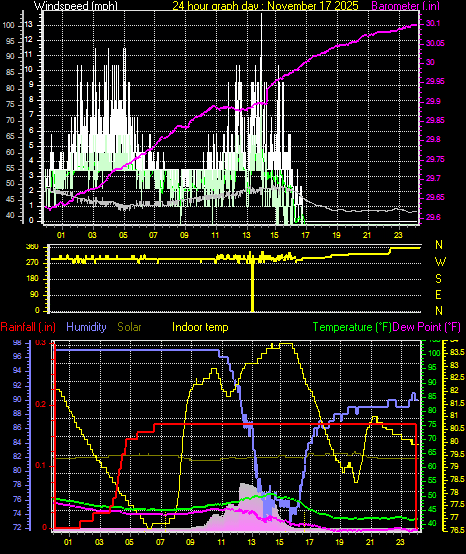Click the Dew Point (°F) legend label

pos(426,327)
